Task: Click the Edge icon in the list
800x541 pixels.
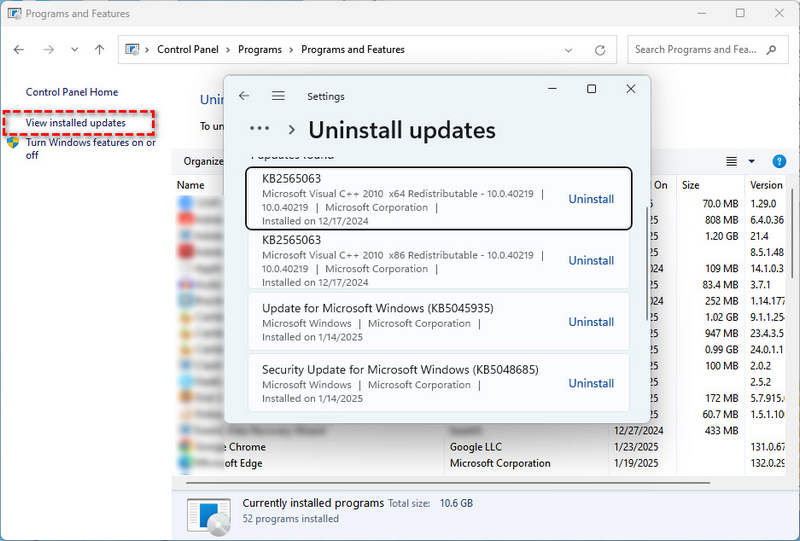Action: tap(185, 463)
